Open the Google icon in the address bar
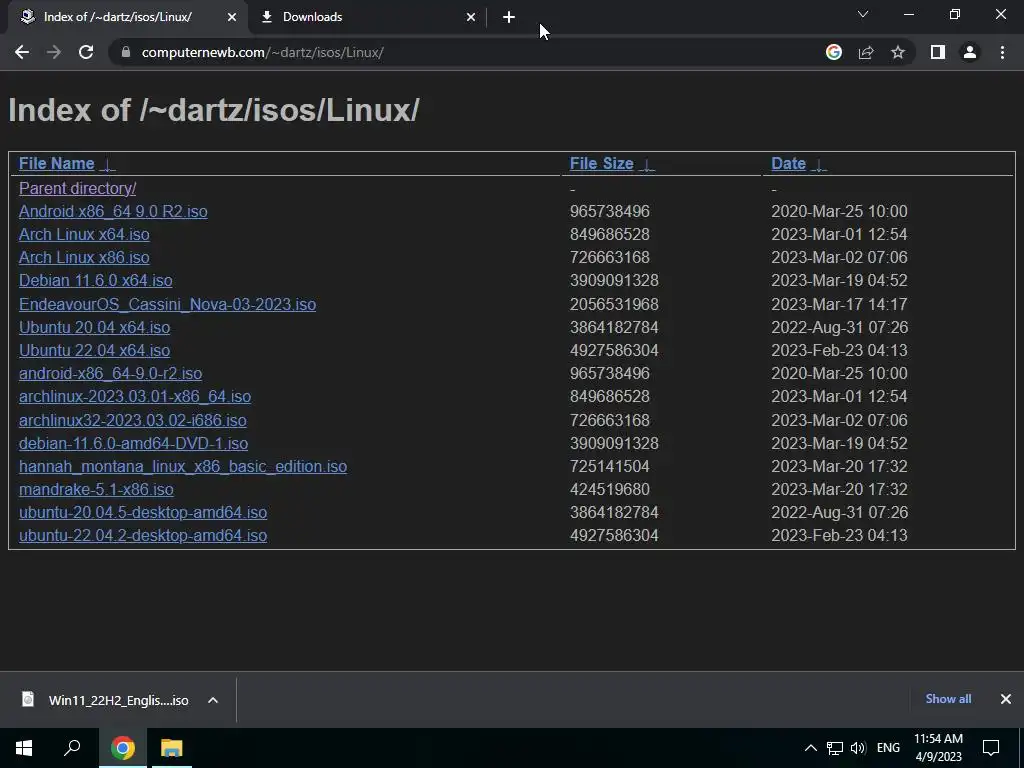The height and width of the screenshot is (768, 1024). click(833, 52)
